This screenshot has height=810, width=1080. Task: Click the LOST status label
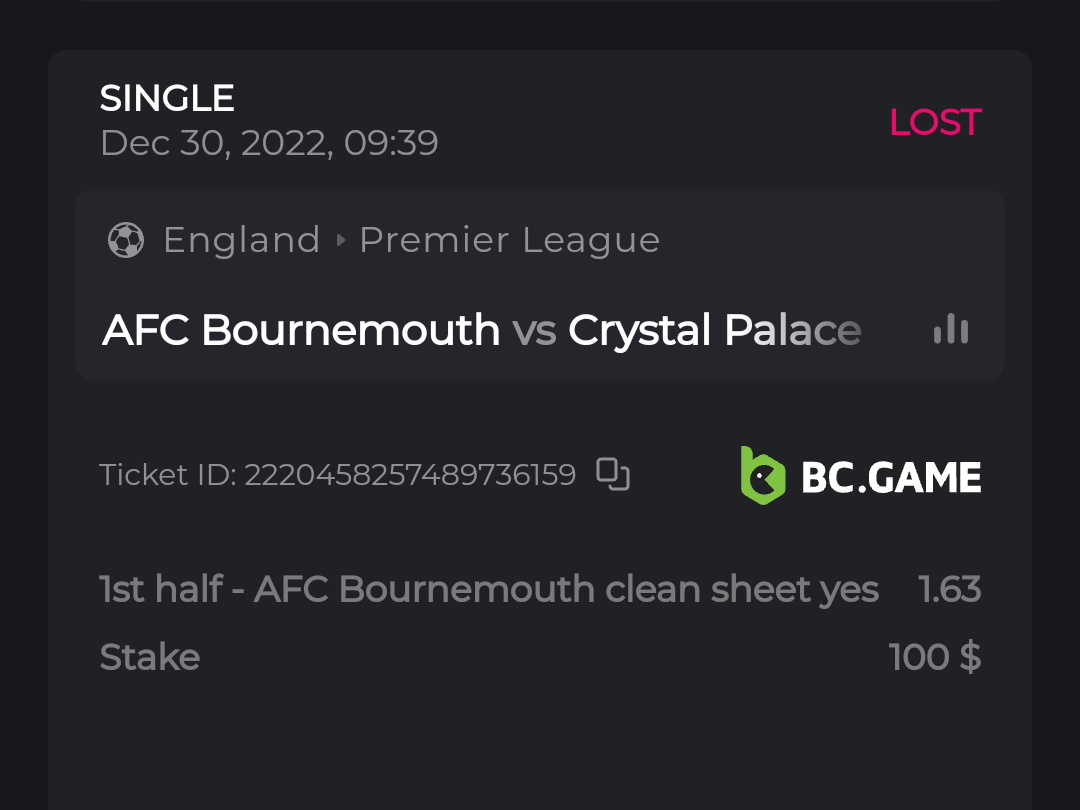(934, 122)
